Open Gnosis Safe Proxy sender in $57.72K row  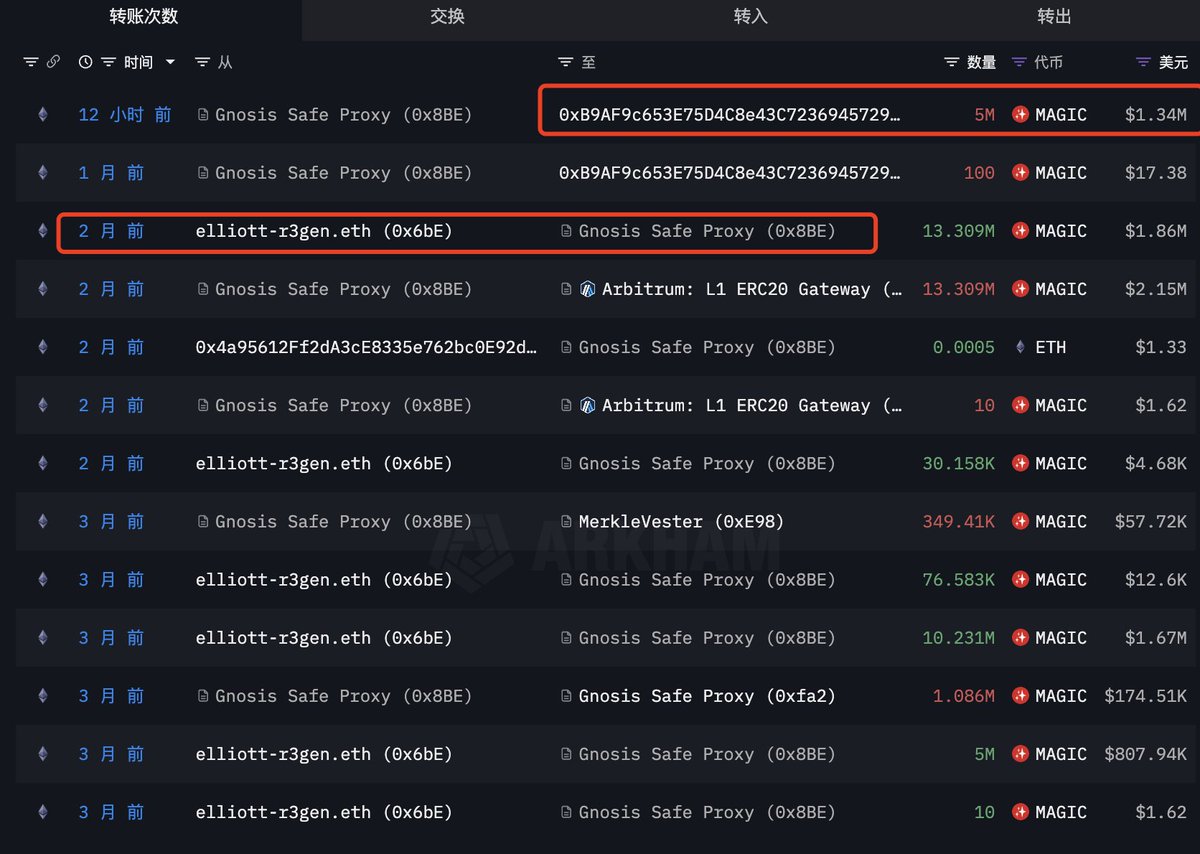pos(343,521)
